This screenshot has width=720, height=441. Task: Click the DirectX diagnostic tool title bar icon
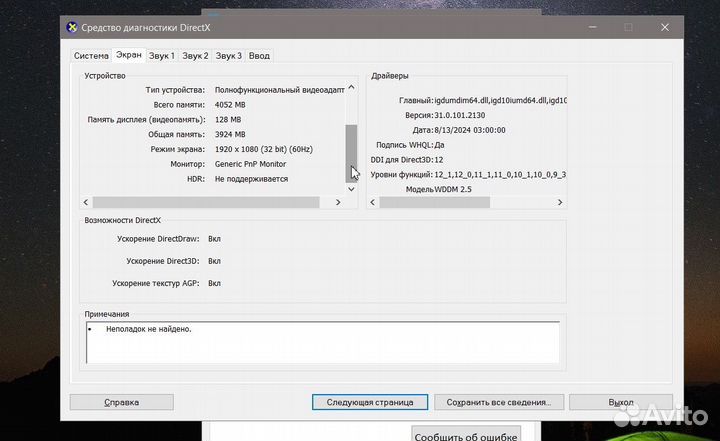[x=72, y=28]
